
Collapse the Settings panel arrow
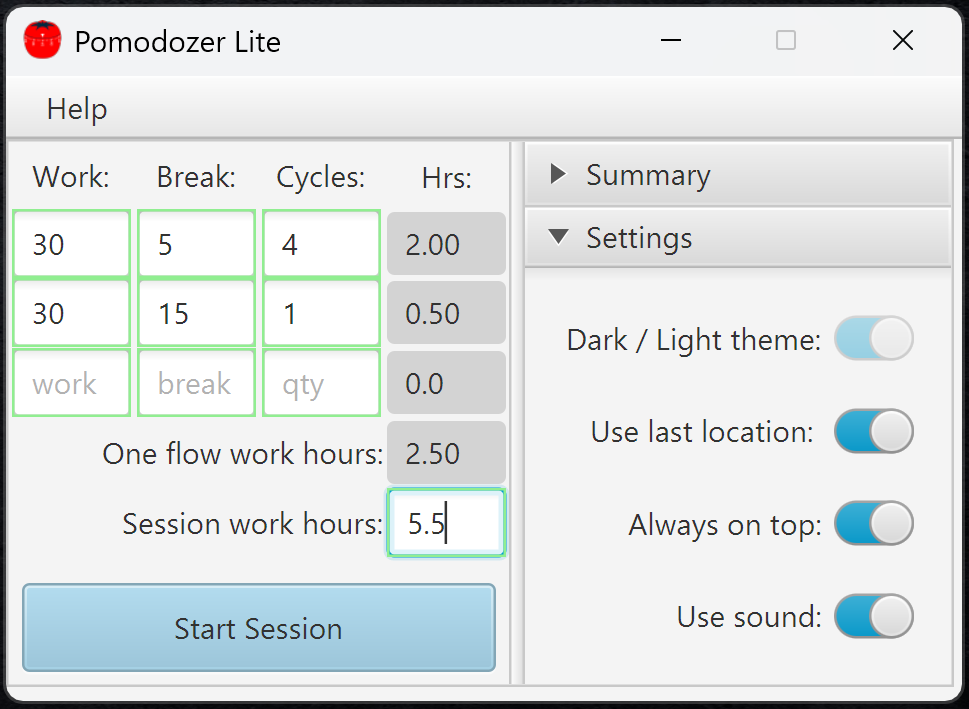click(558, 238)
